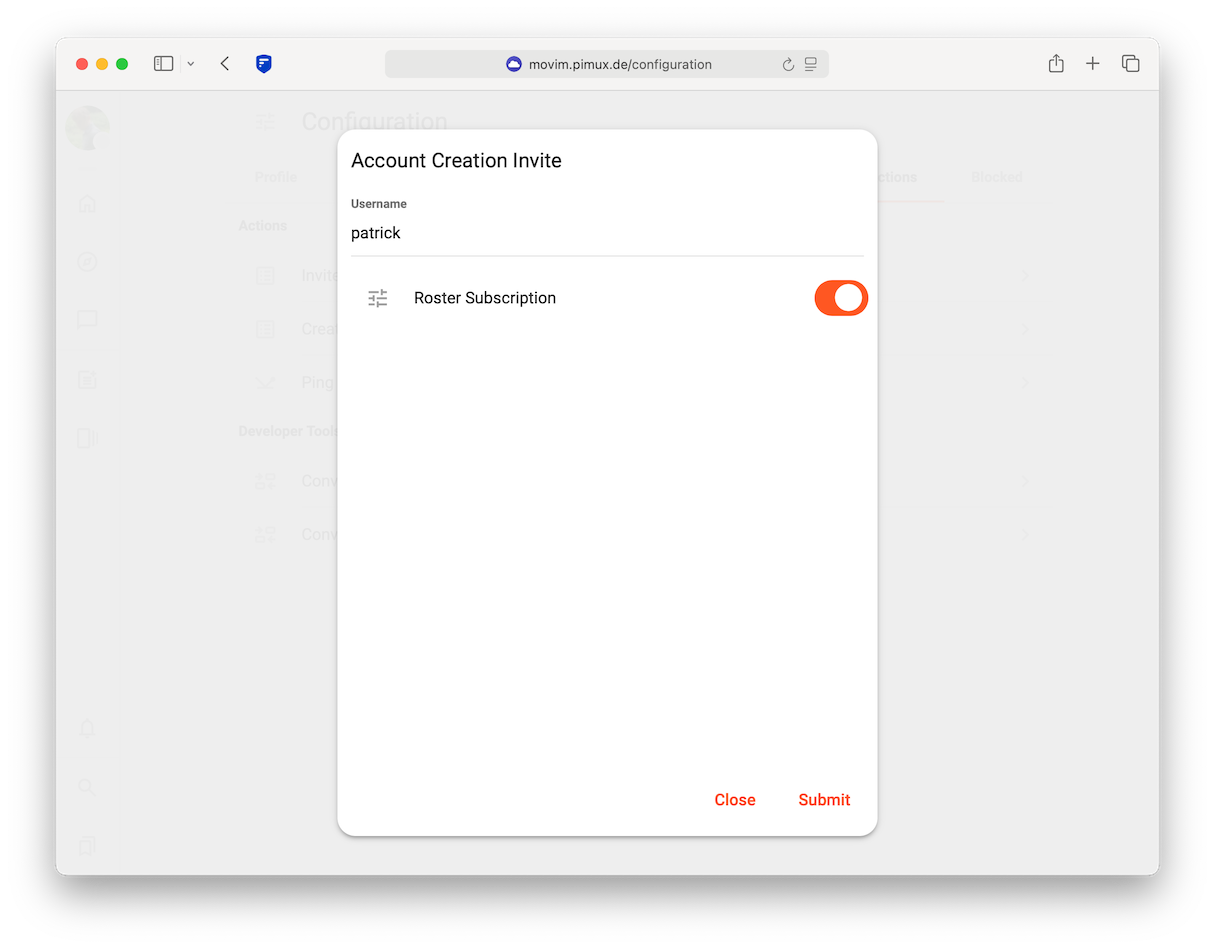This screenshot has width=1215, height=949.
Task: Click the share icon in the browser toolbar
Action: point(1056,63)
